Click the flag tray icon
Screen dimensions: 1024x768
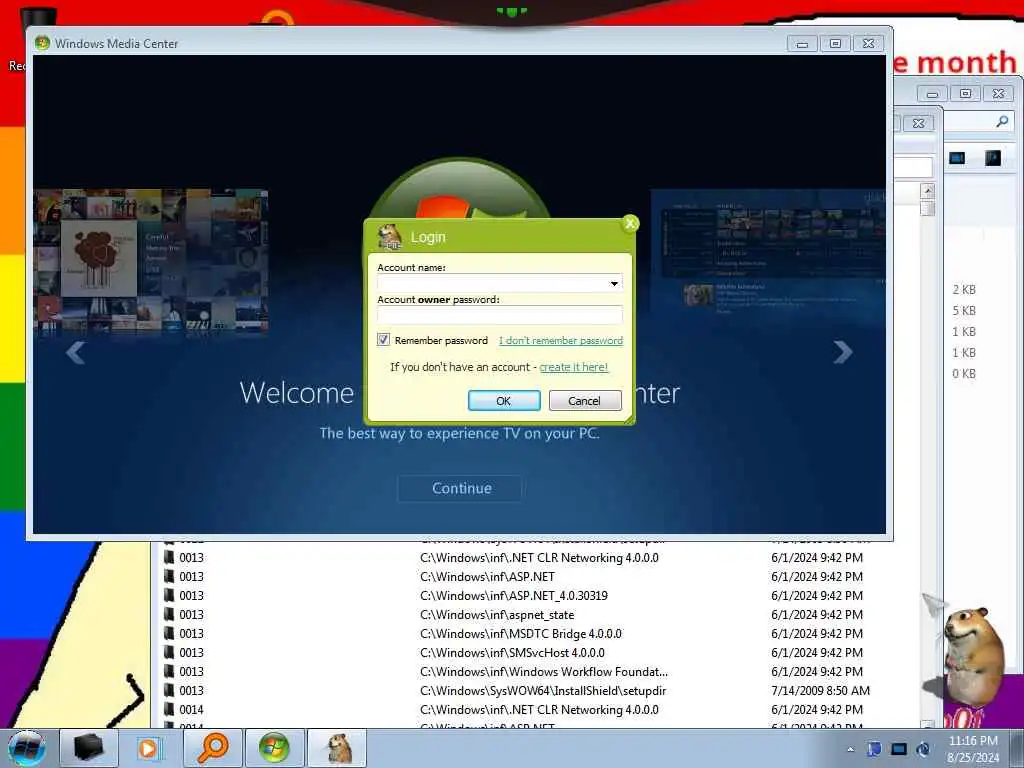pos(874,749)
